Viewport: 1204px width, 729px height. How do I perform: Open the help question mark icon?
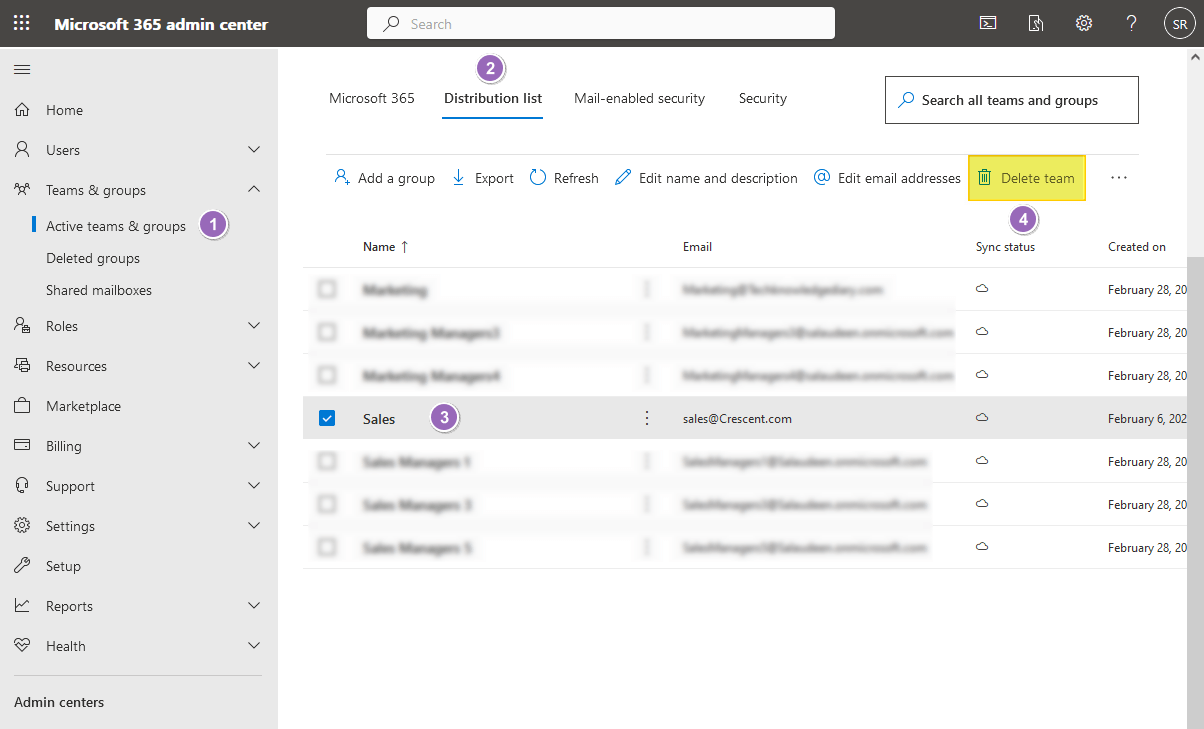pyautogui.click(x=1132, y=23)
